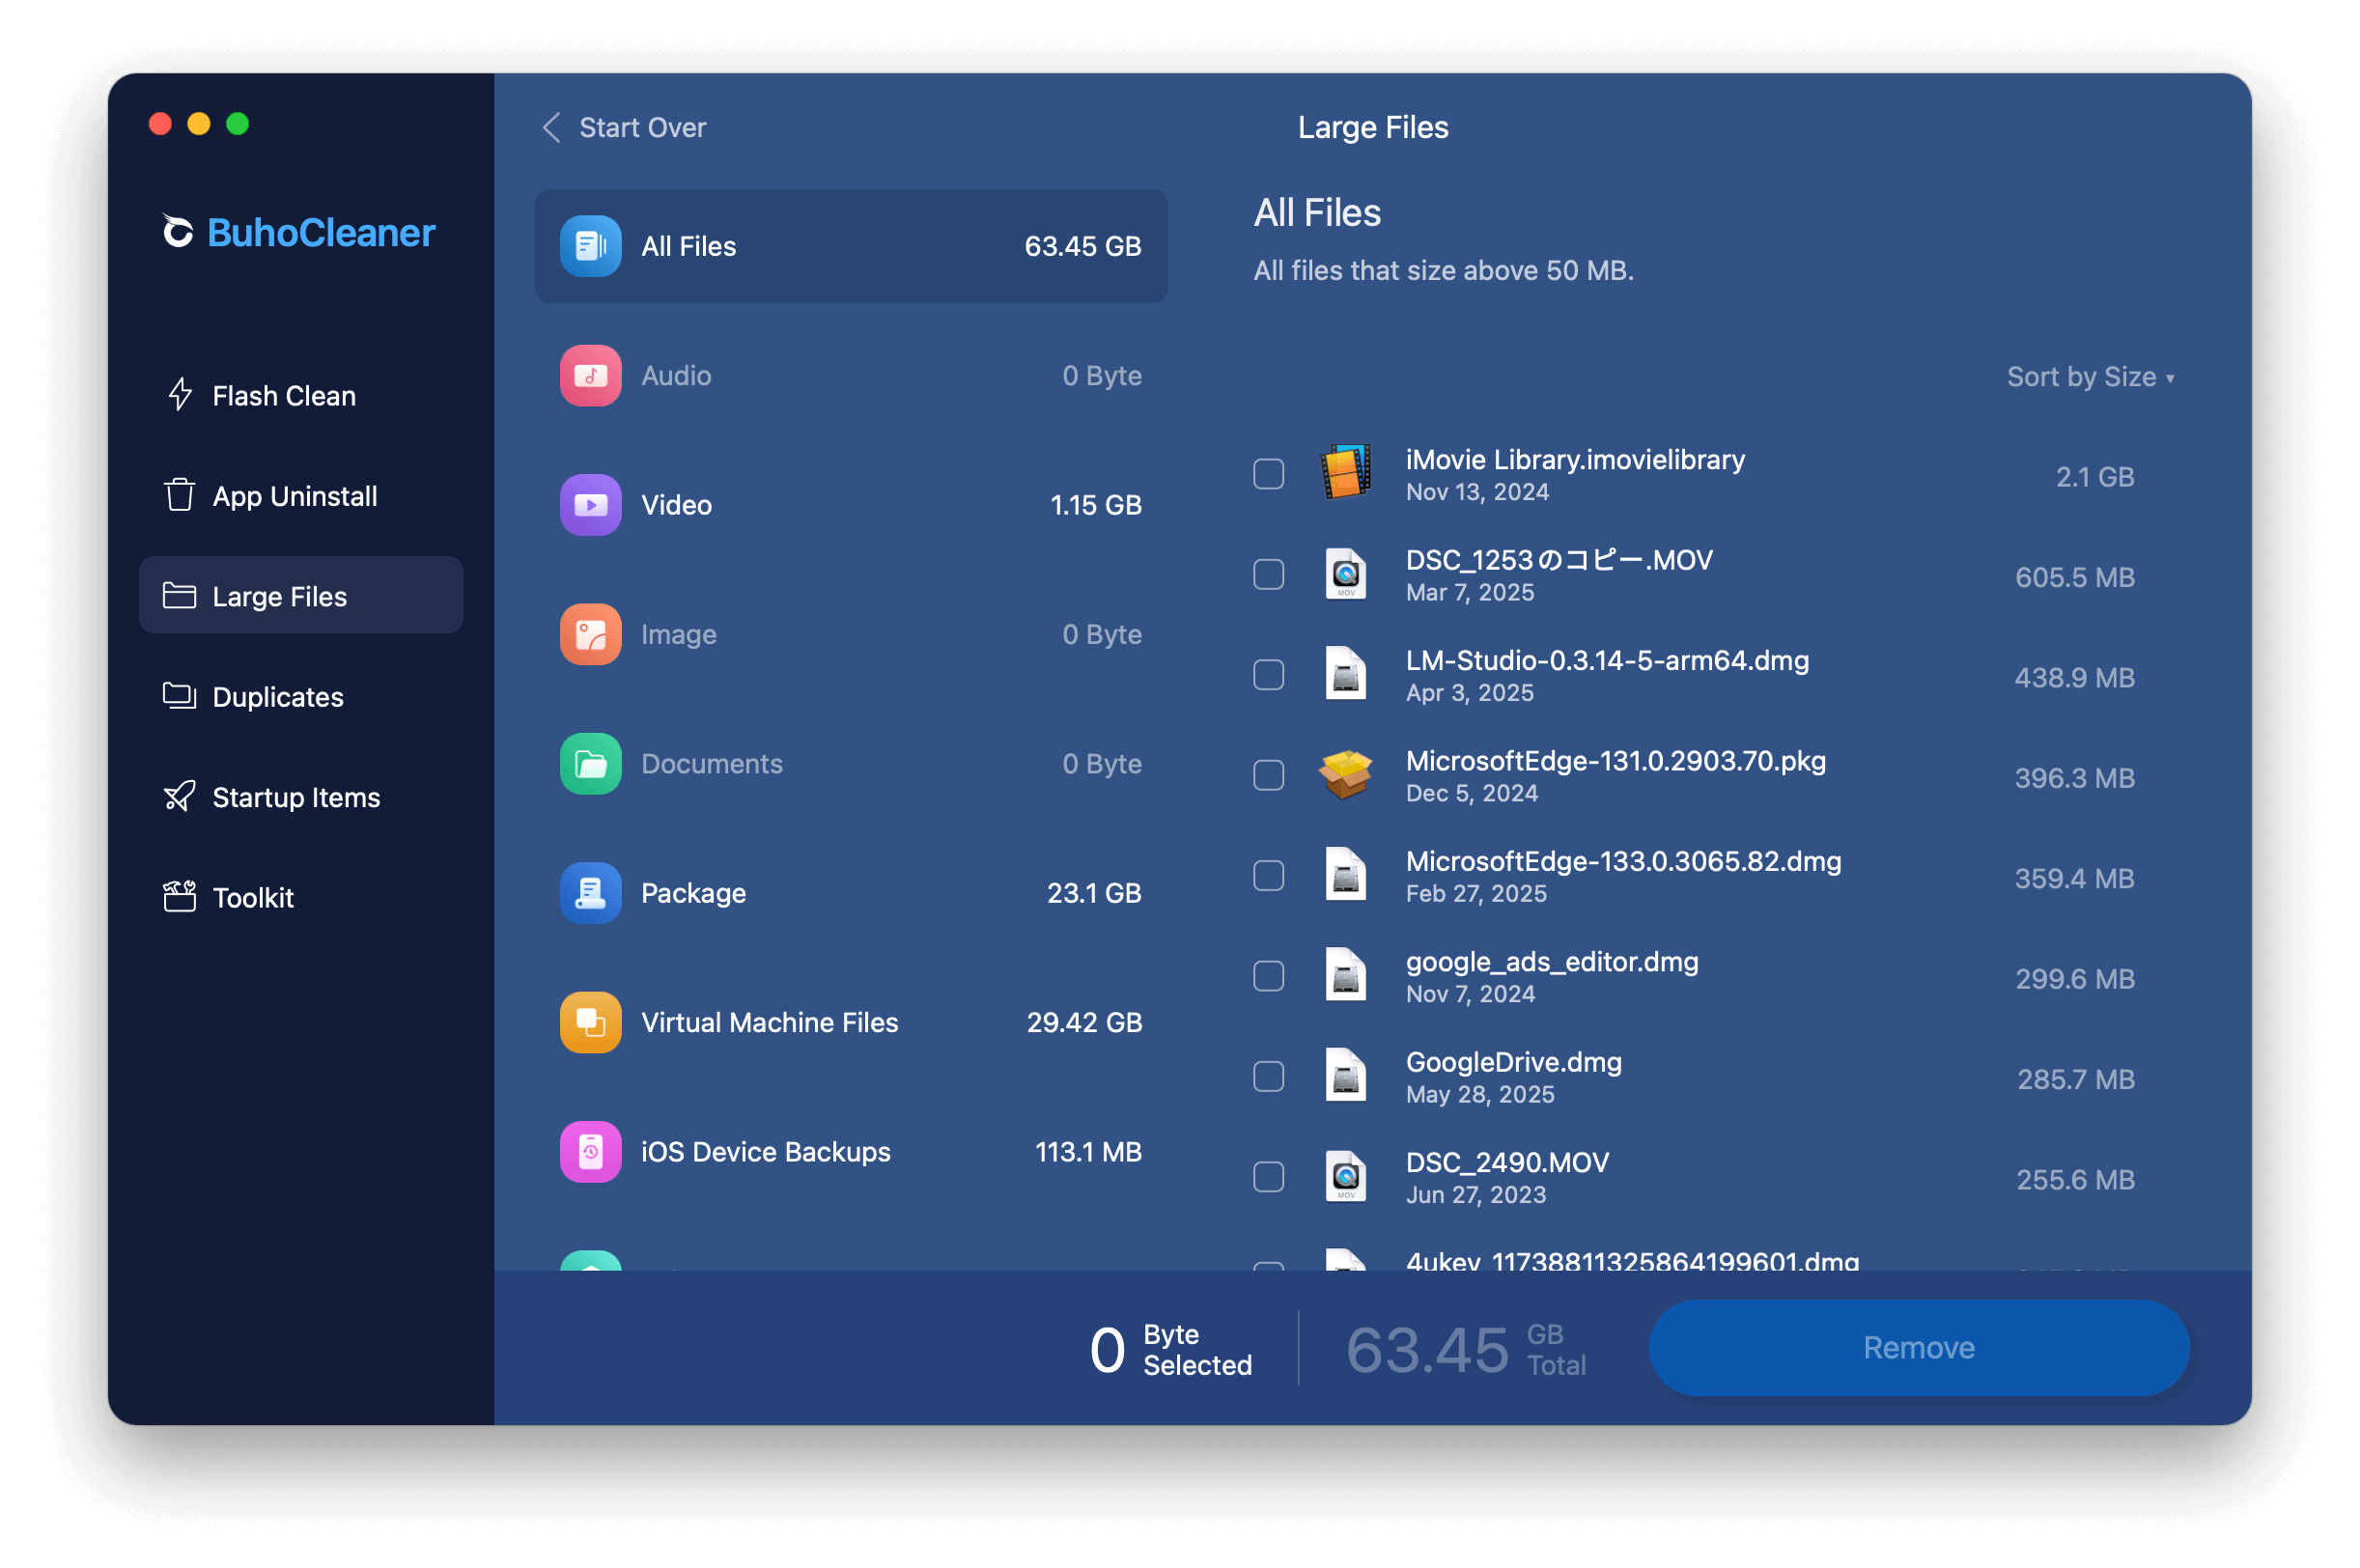Check the DSC_2490.MOV checkbox
Screen dimensions: 2360x1568
[x=1269, y=1176]
